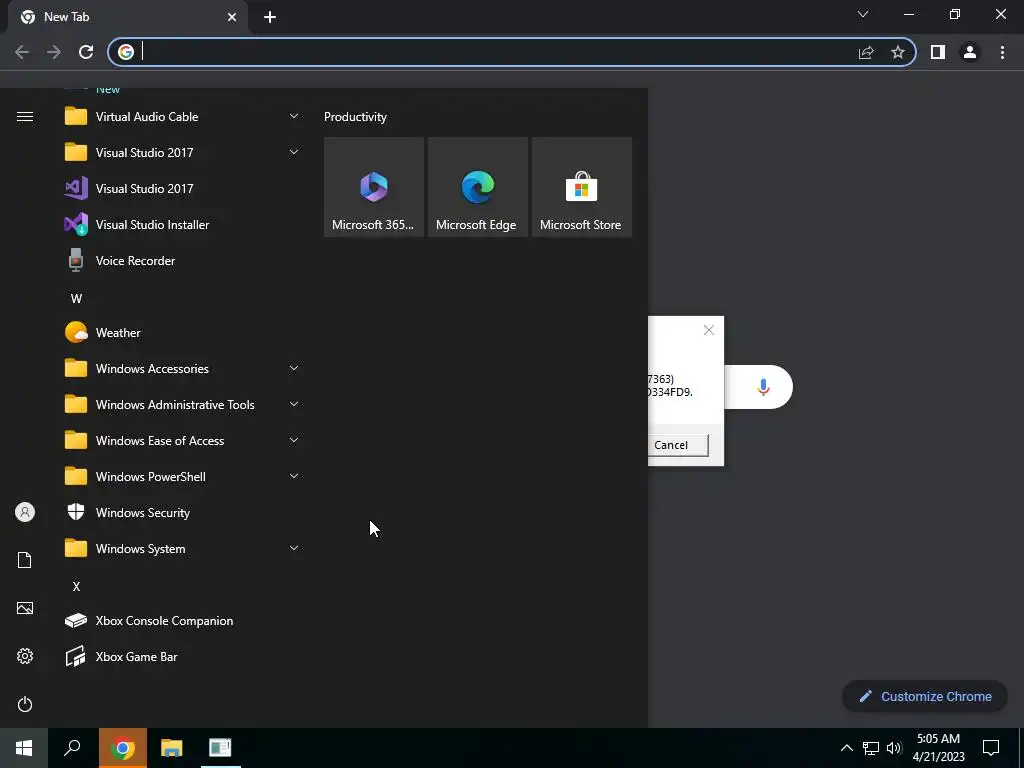Launch Xbox Console Companion
The image size is (1024, 768).
182,620
